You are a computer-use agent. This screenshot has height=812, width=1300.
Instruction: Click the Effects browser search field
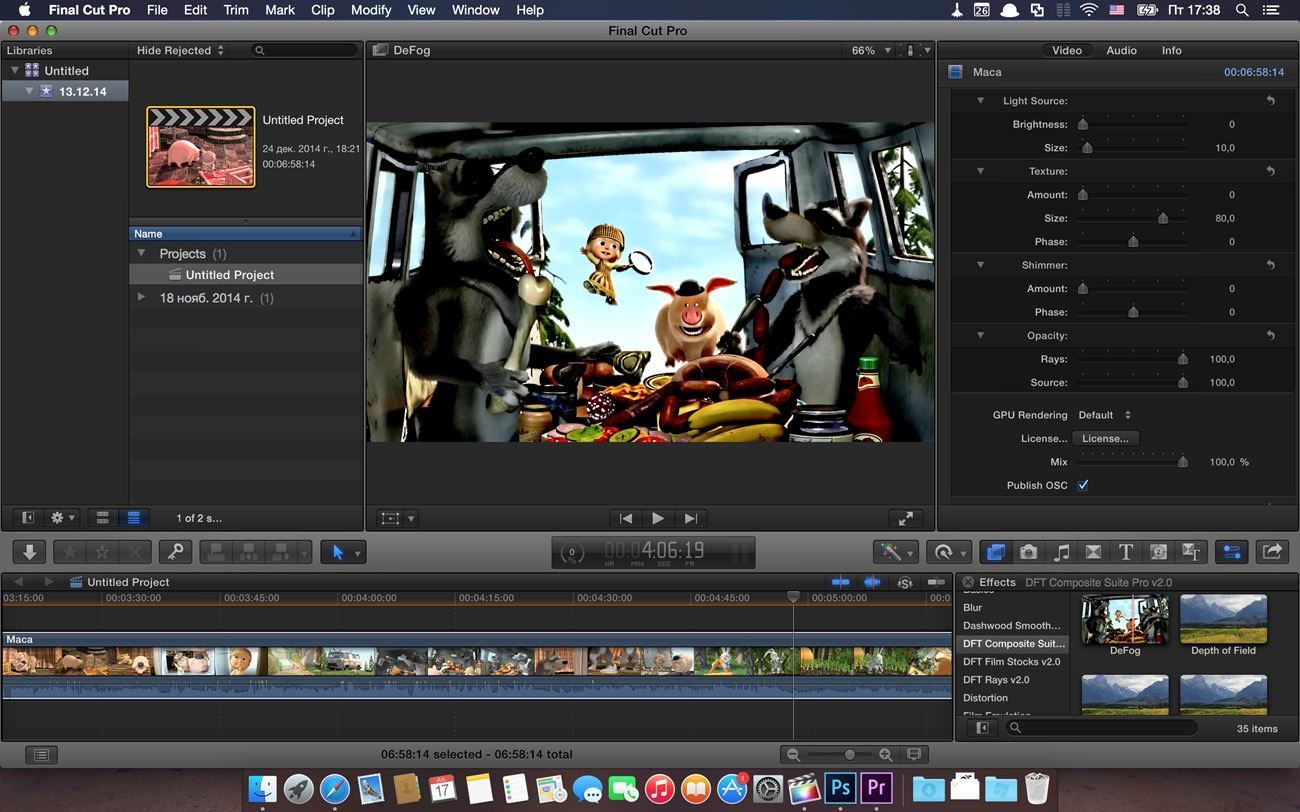pyautogui.click(x=1100, y=728)
